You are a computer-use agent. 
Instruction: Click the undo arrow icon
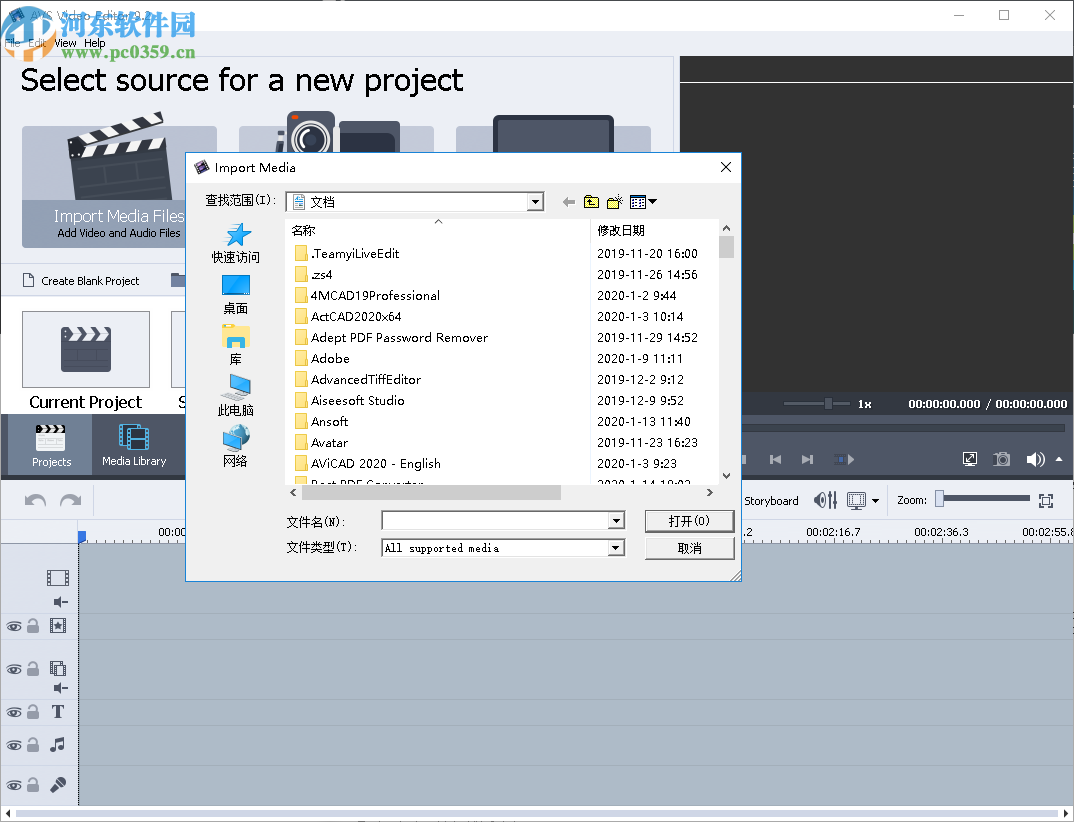click(x=36, y=500)
